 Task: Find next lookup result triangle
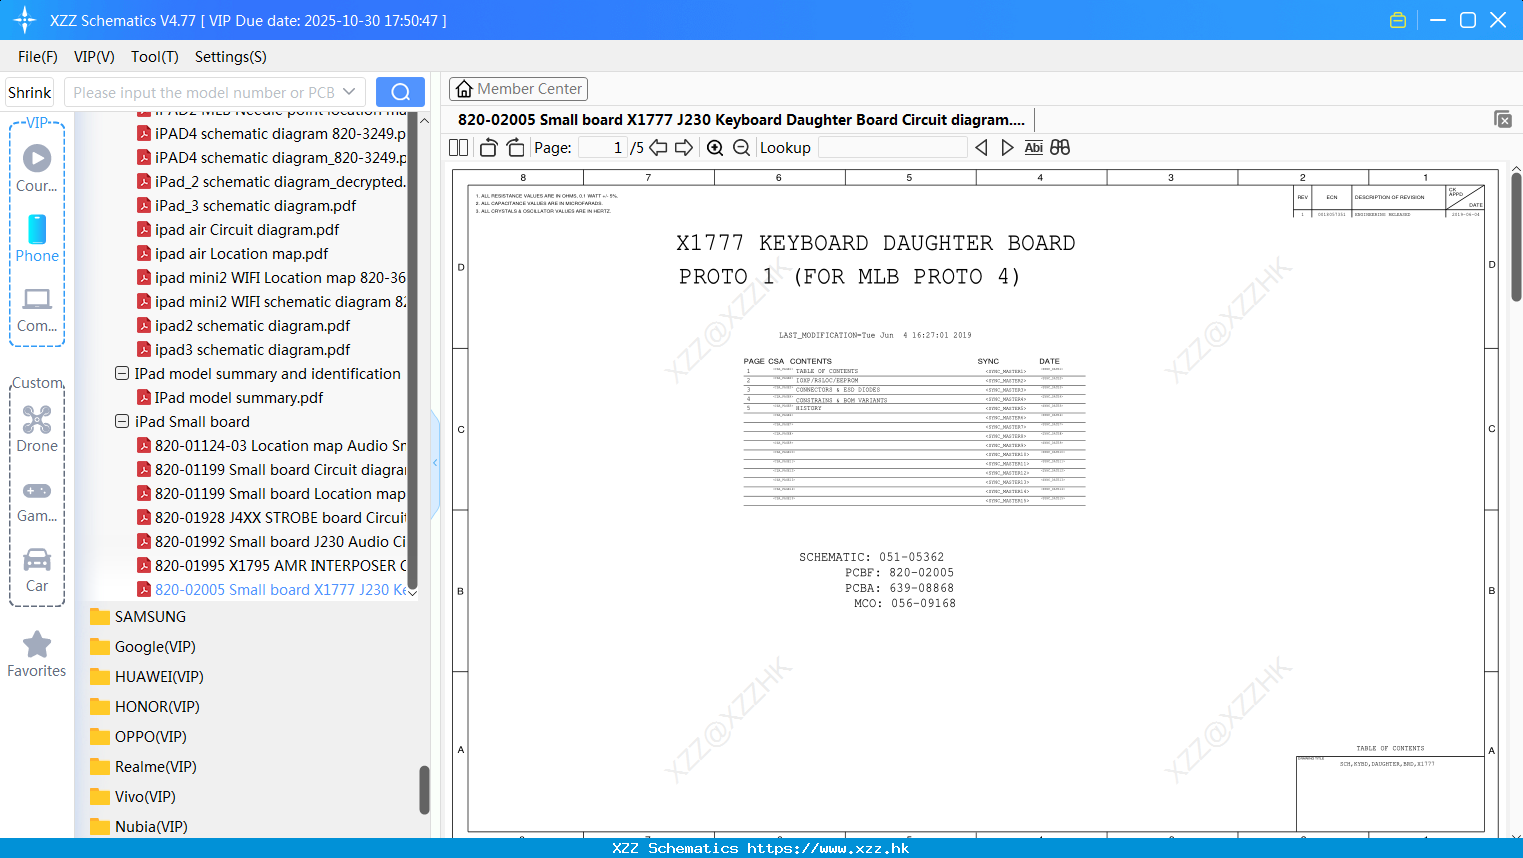[x=1007, y=148]
